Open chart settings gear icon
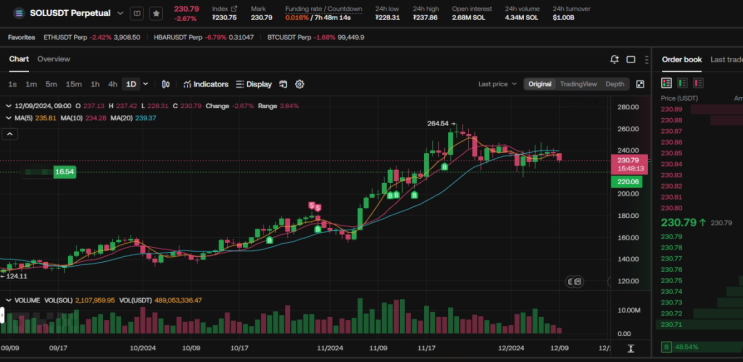 pyautogui.click(x=299, y=84)
